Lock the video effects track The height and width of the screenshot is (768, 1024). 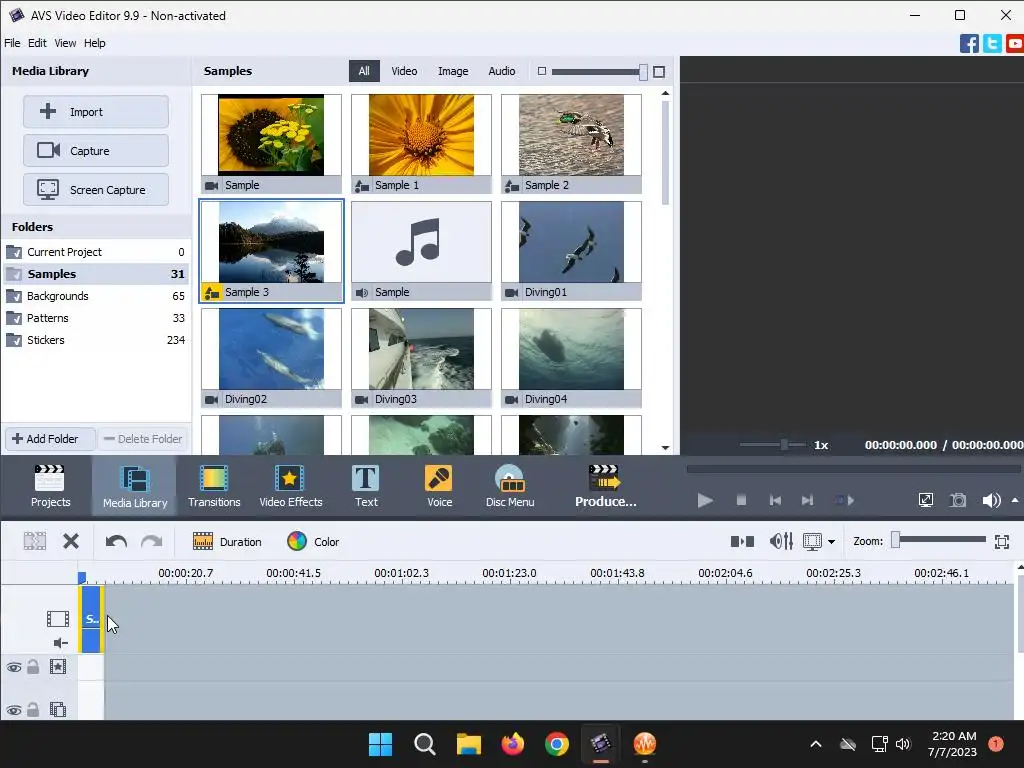[x=33, y=667]
